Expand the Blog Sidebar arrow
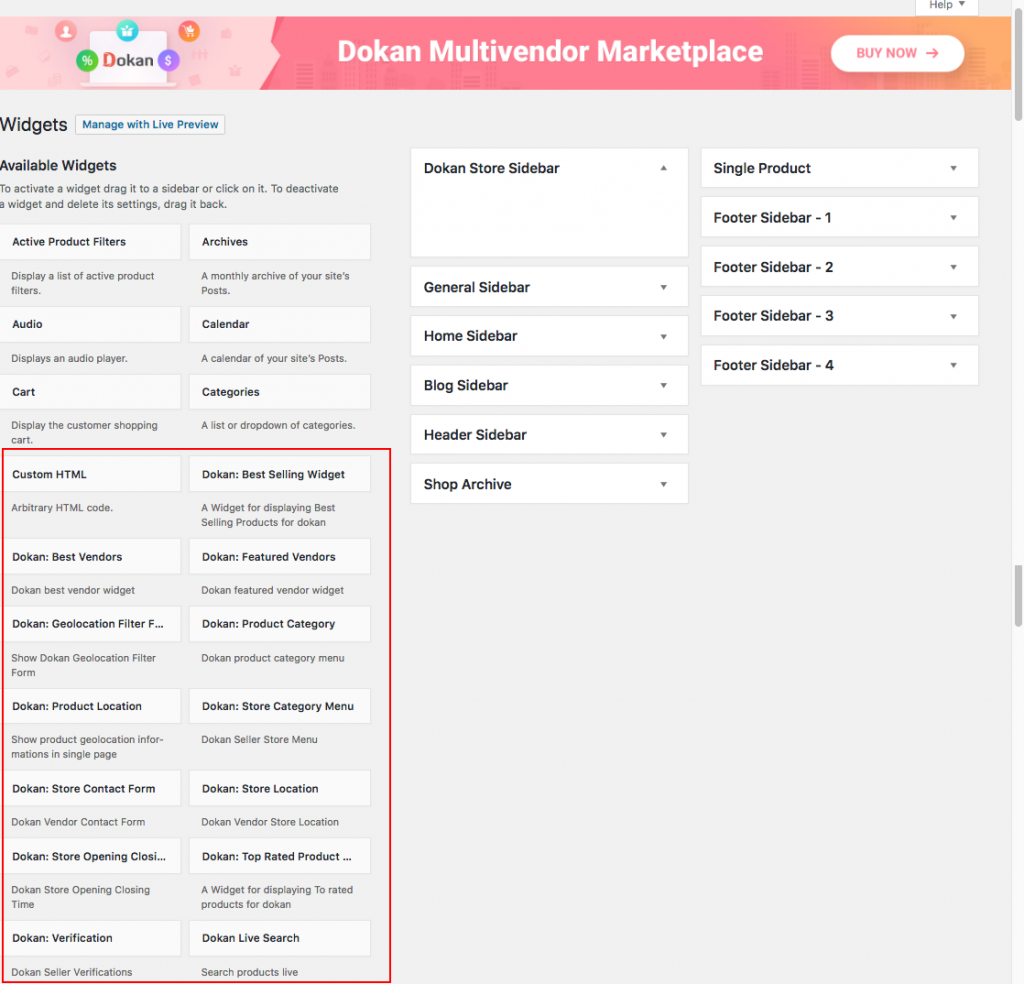Viewport: 1024px width, 984px height. tap(664, 385)
